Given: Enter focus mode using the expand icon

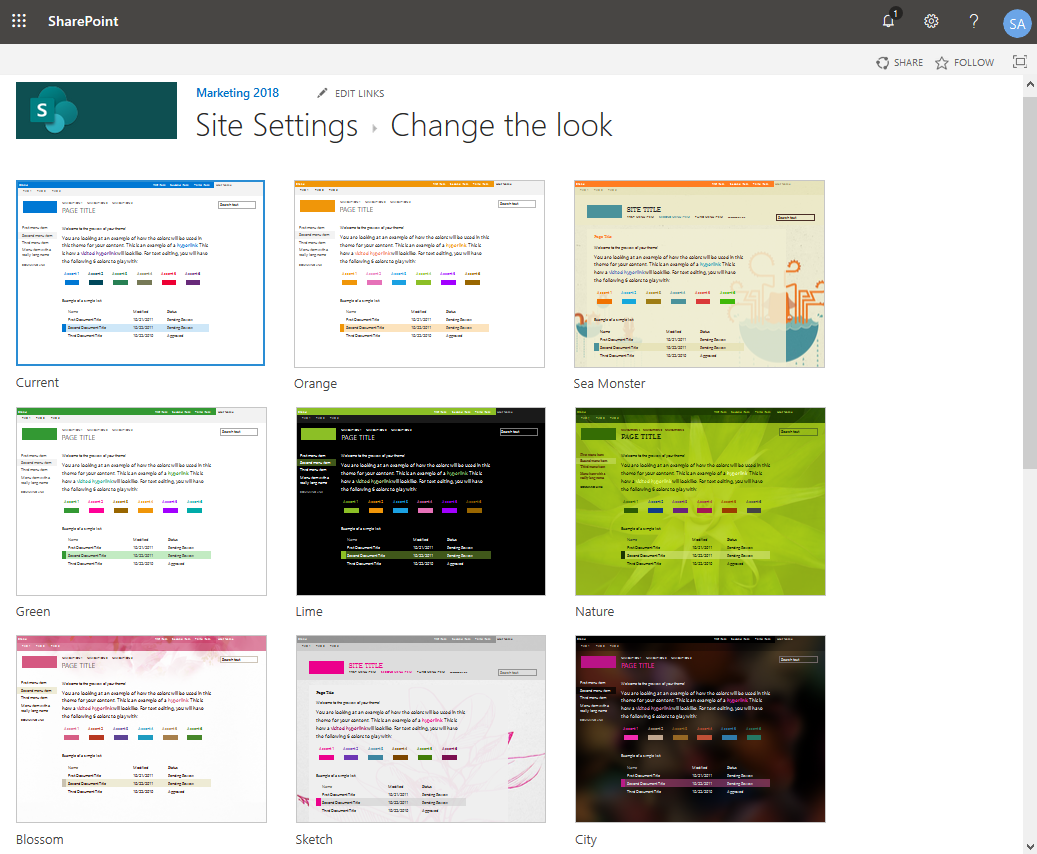Looking at the screenshot, I should [x=1019, y=61].
